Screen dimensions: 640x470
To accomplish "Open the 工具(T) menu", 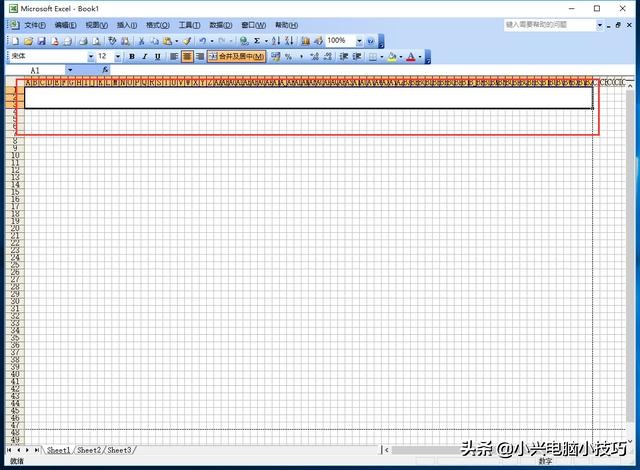I will tap(189, 25).
